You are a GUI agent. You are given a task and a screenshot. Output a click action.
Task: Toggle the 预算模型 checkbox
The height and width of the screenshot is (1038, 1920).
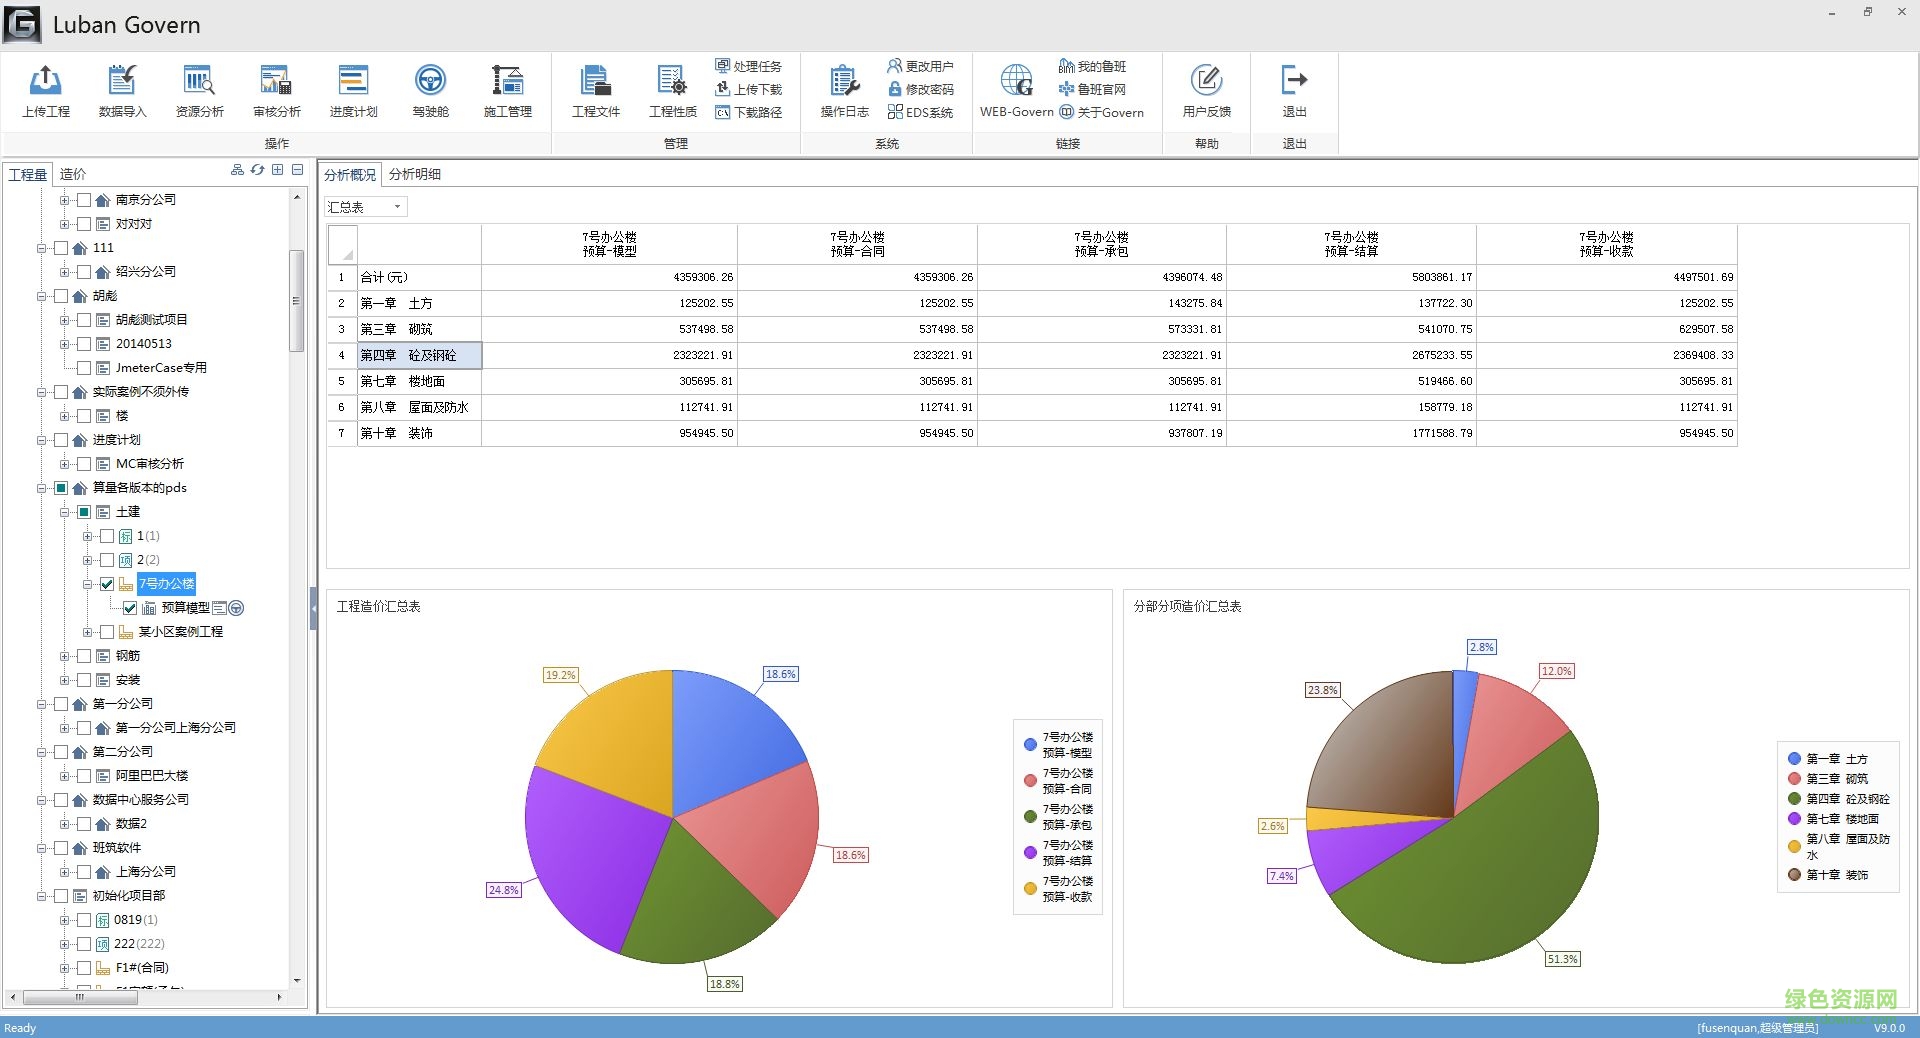[130, 608]
